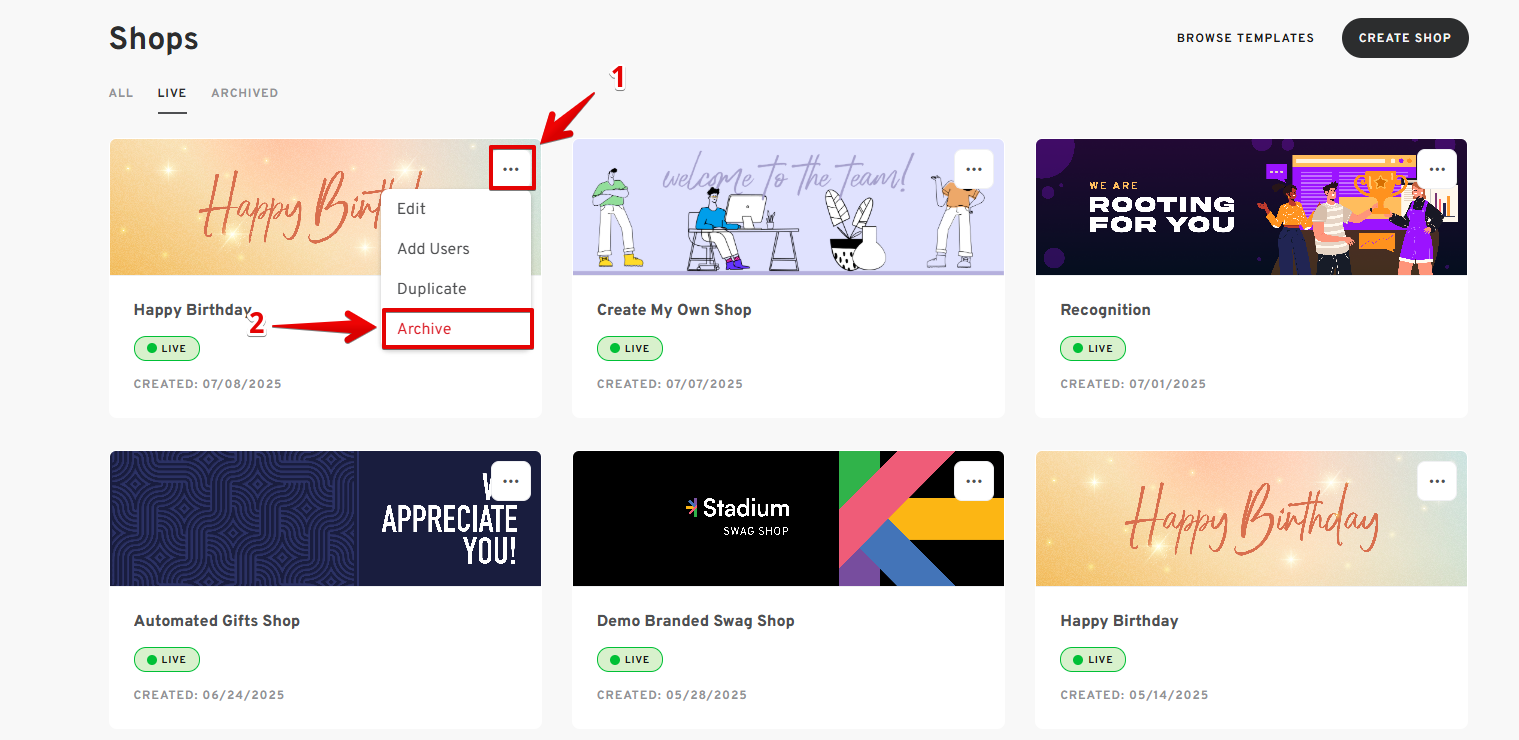The height and width of the screenshot is (740, 1519).
Task: Open three-dots menu on Demo Branded Swag Shop
Action: [x=974, y=481]
